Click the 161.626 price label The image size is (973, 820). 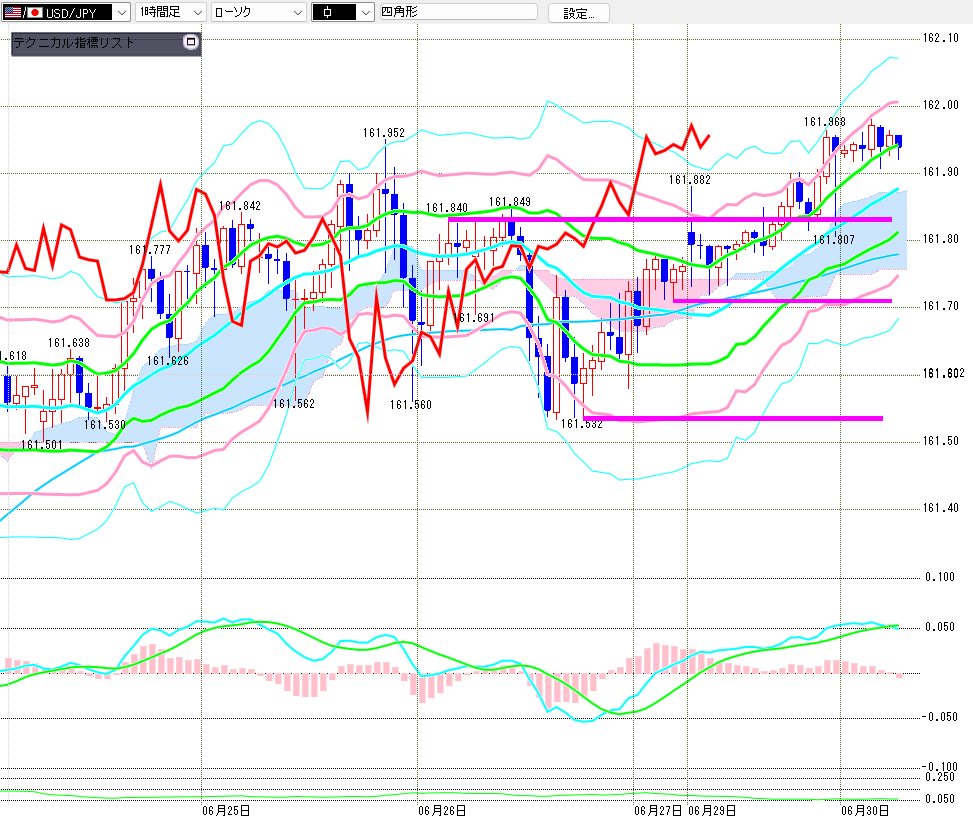[168, 361]
